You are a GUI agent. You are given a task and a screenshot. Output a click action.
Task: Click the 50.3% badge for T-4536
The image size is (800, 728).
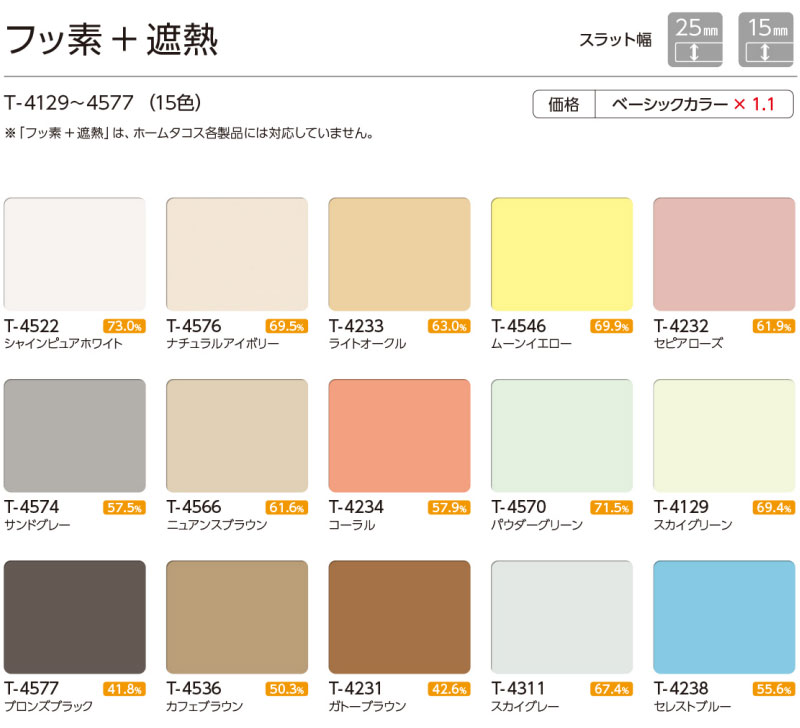pos(286,688)
